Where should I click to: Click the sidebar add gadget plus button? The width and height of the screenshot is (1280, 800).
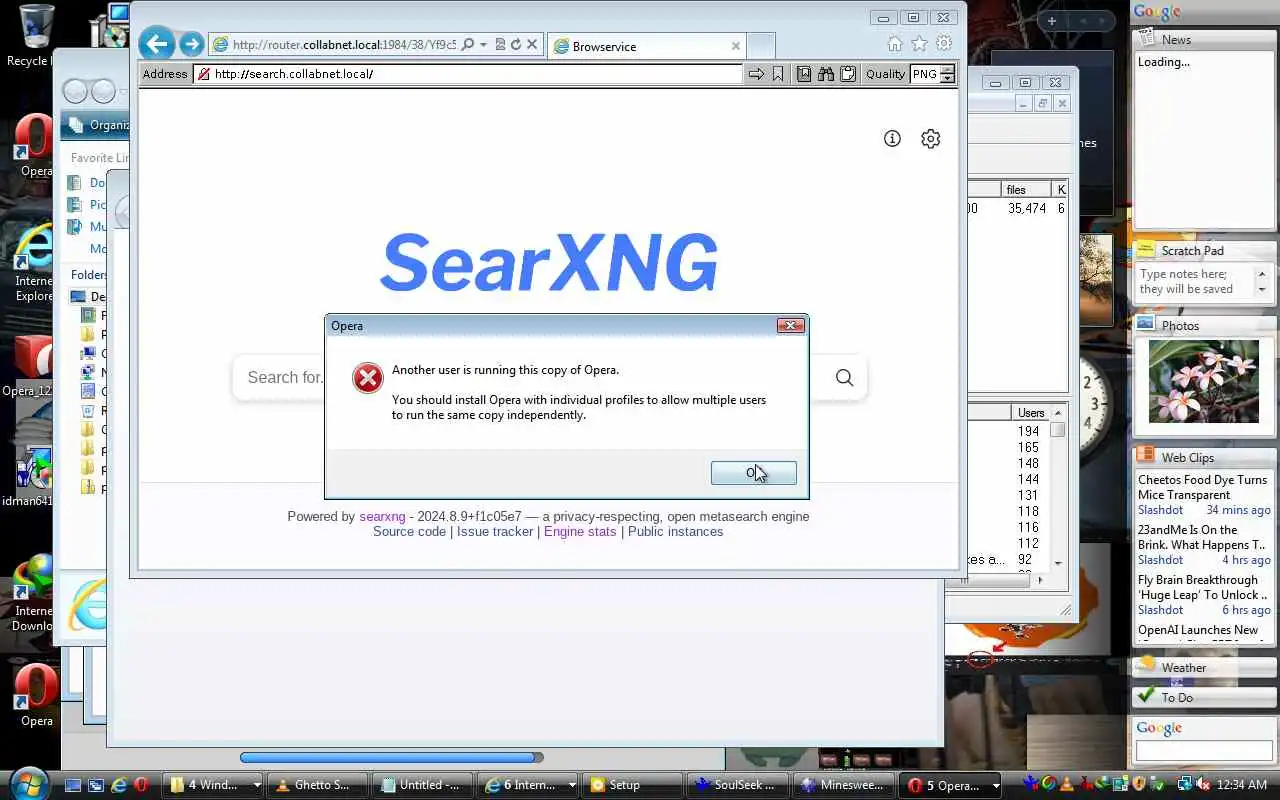click(x=1051, y=20)
